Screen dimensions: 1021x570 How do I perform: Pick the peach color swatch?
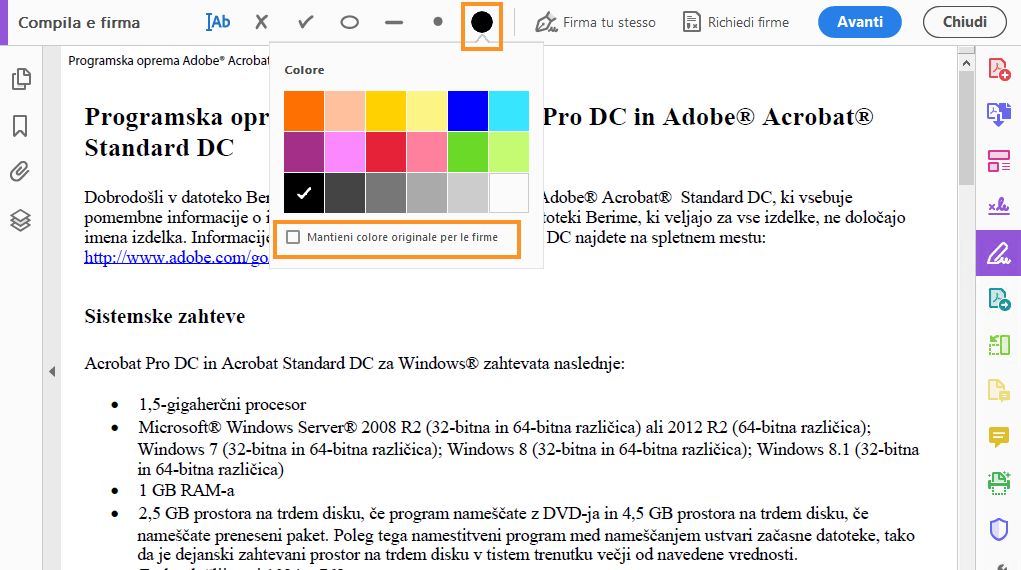click(x=345, y=111)
